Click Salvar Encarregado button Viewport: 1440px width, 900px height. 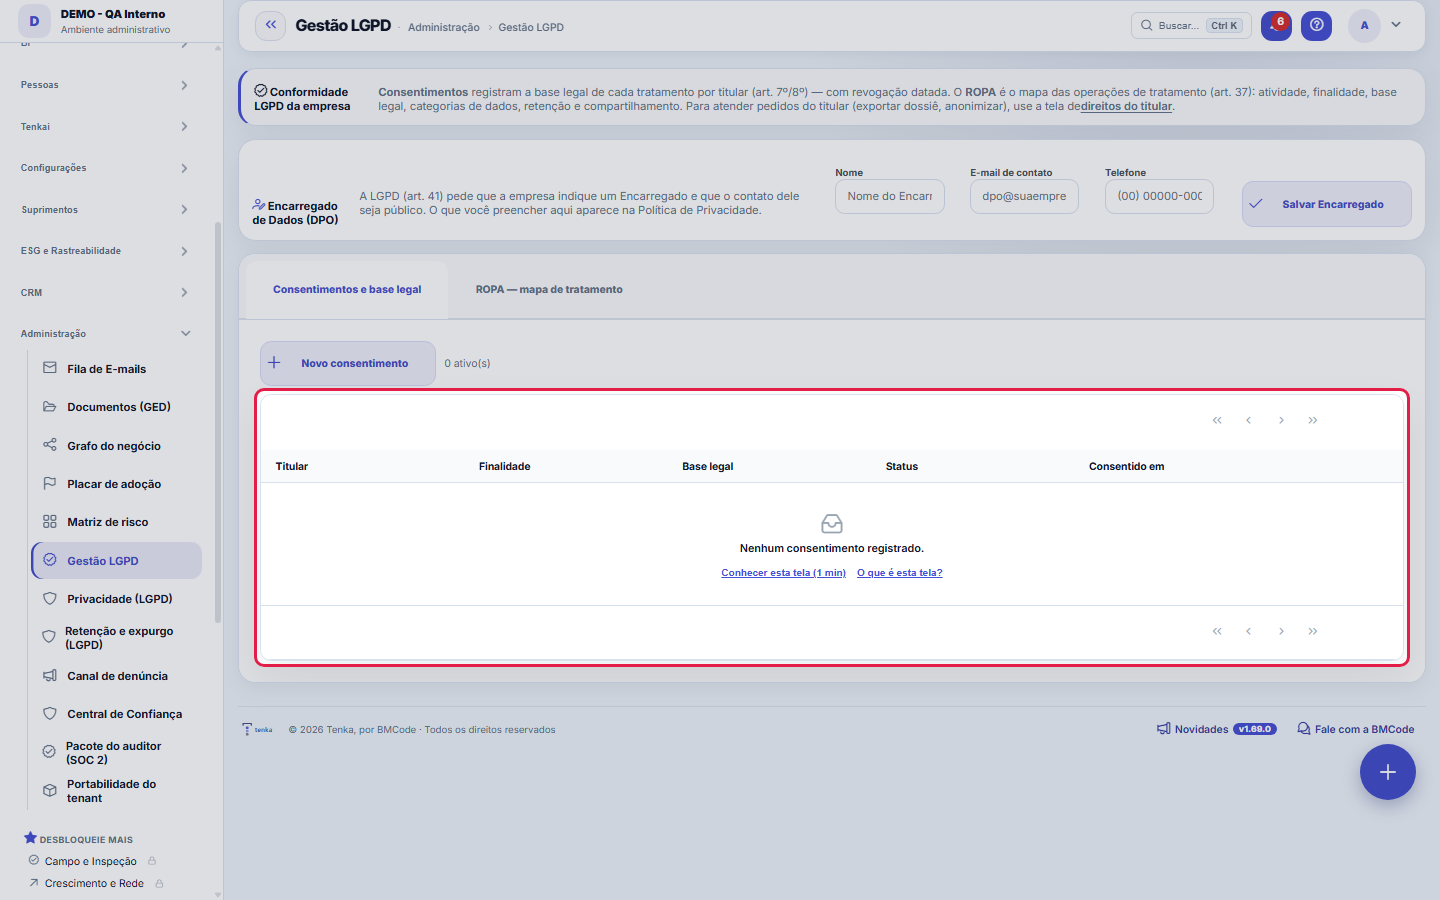(x=1327, y=204)
